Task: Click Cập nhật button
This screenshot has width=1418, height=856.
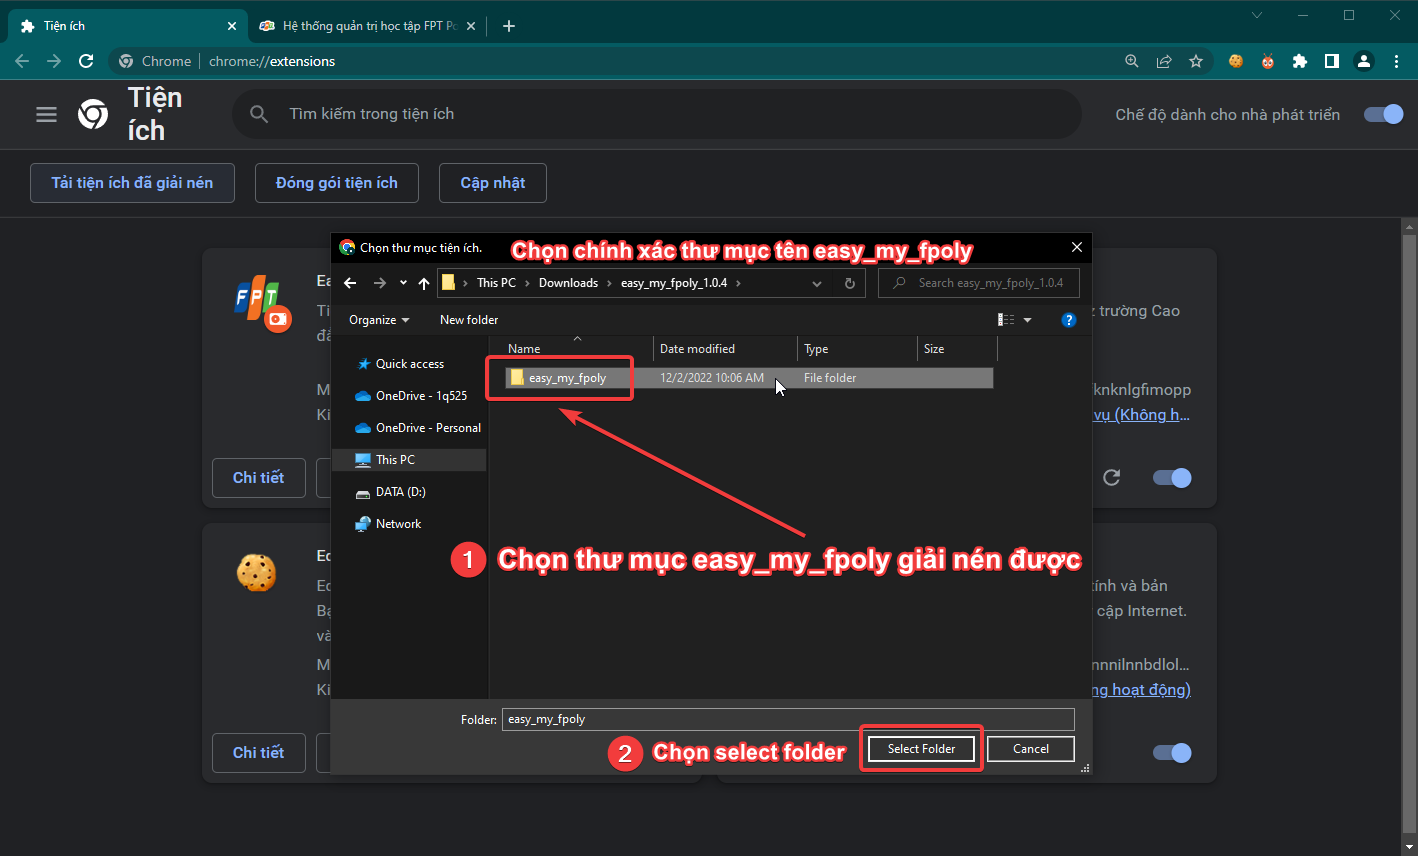Action: 493,183
